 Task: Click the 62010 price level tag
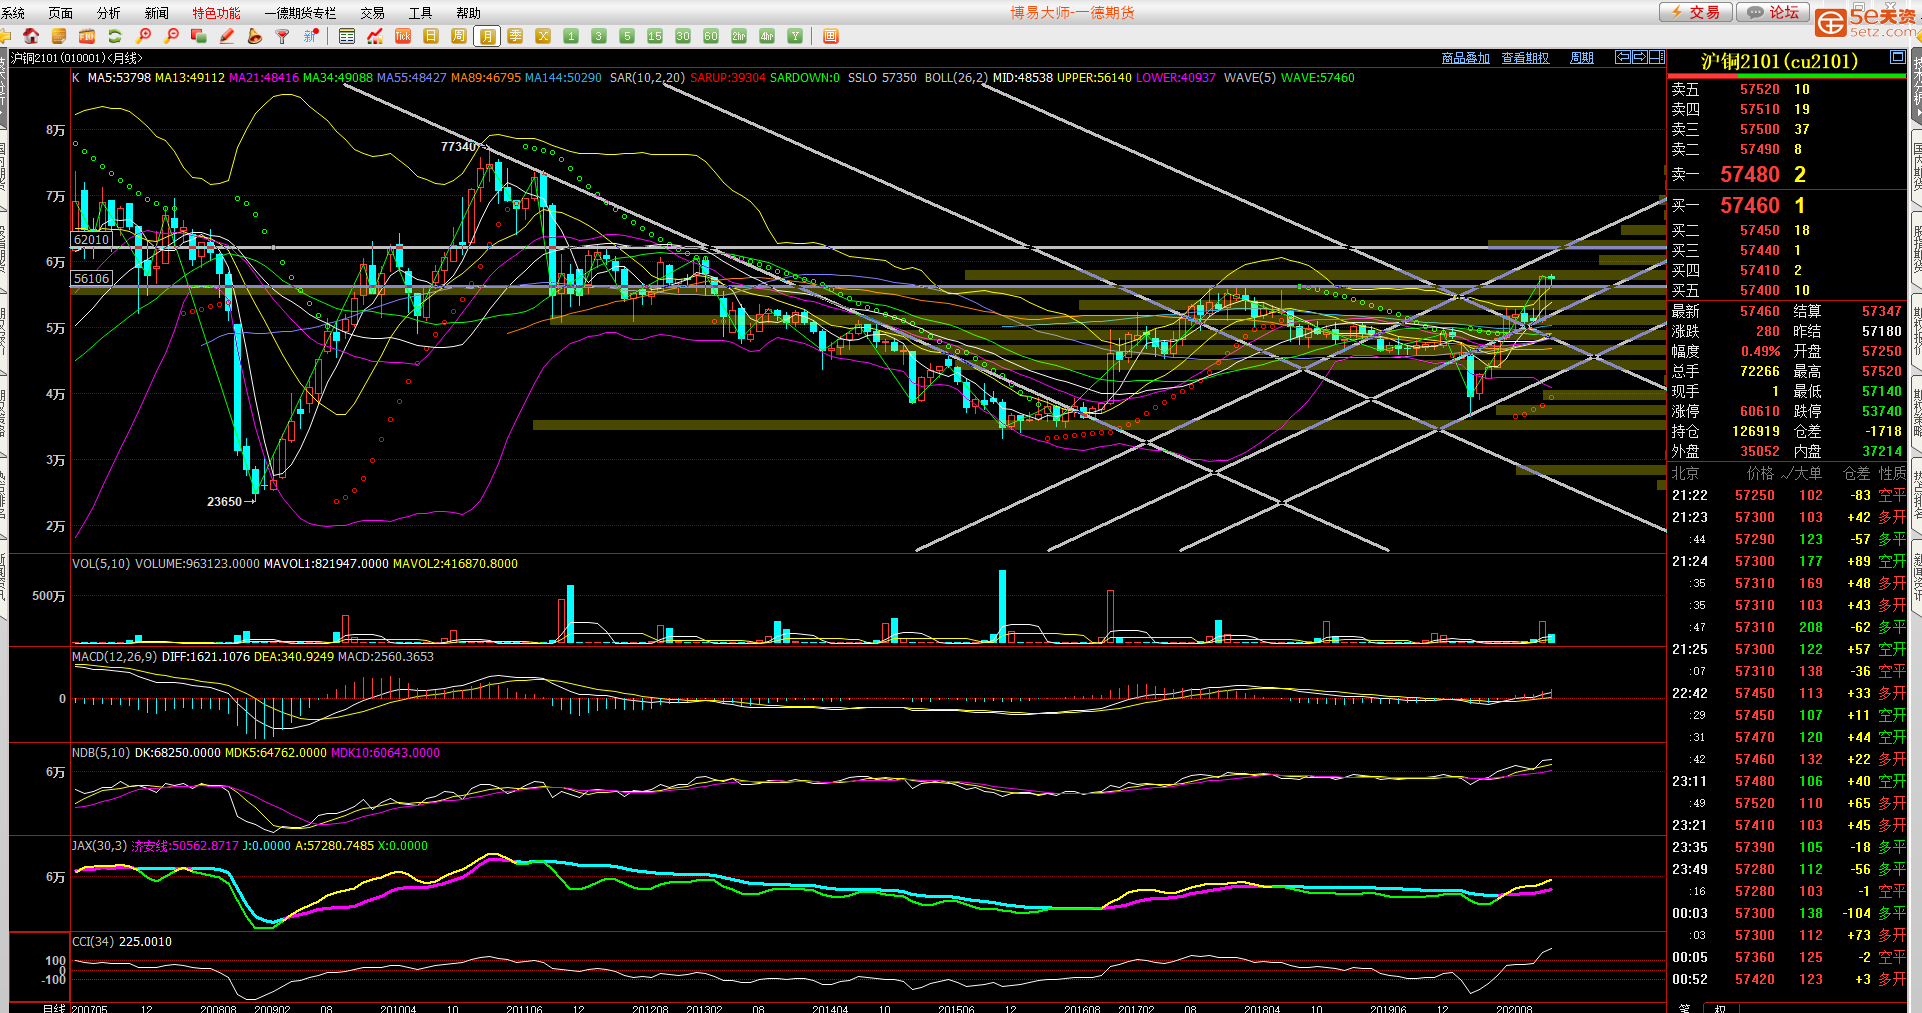point(91,240)
